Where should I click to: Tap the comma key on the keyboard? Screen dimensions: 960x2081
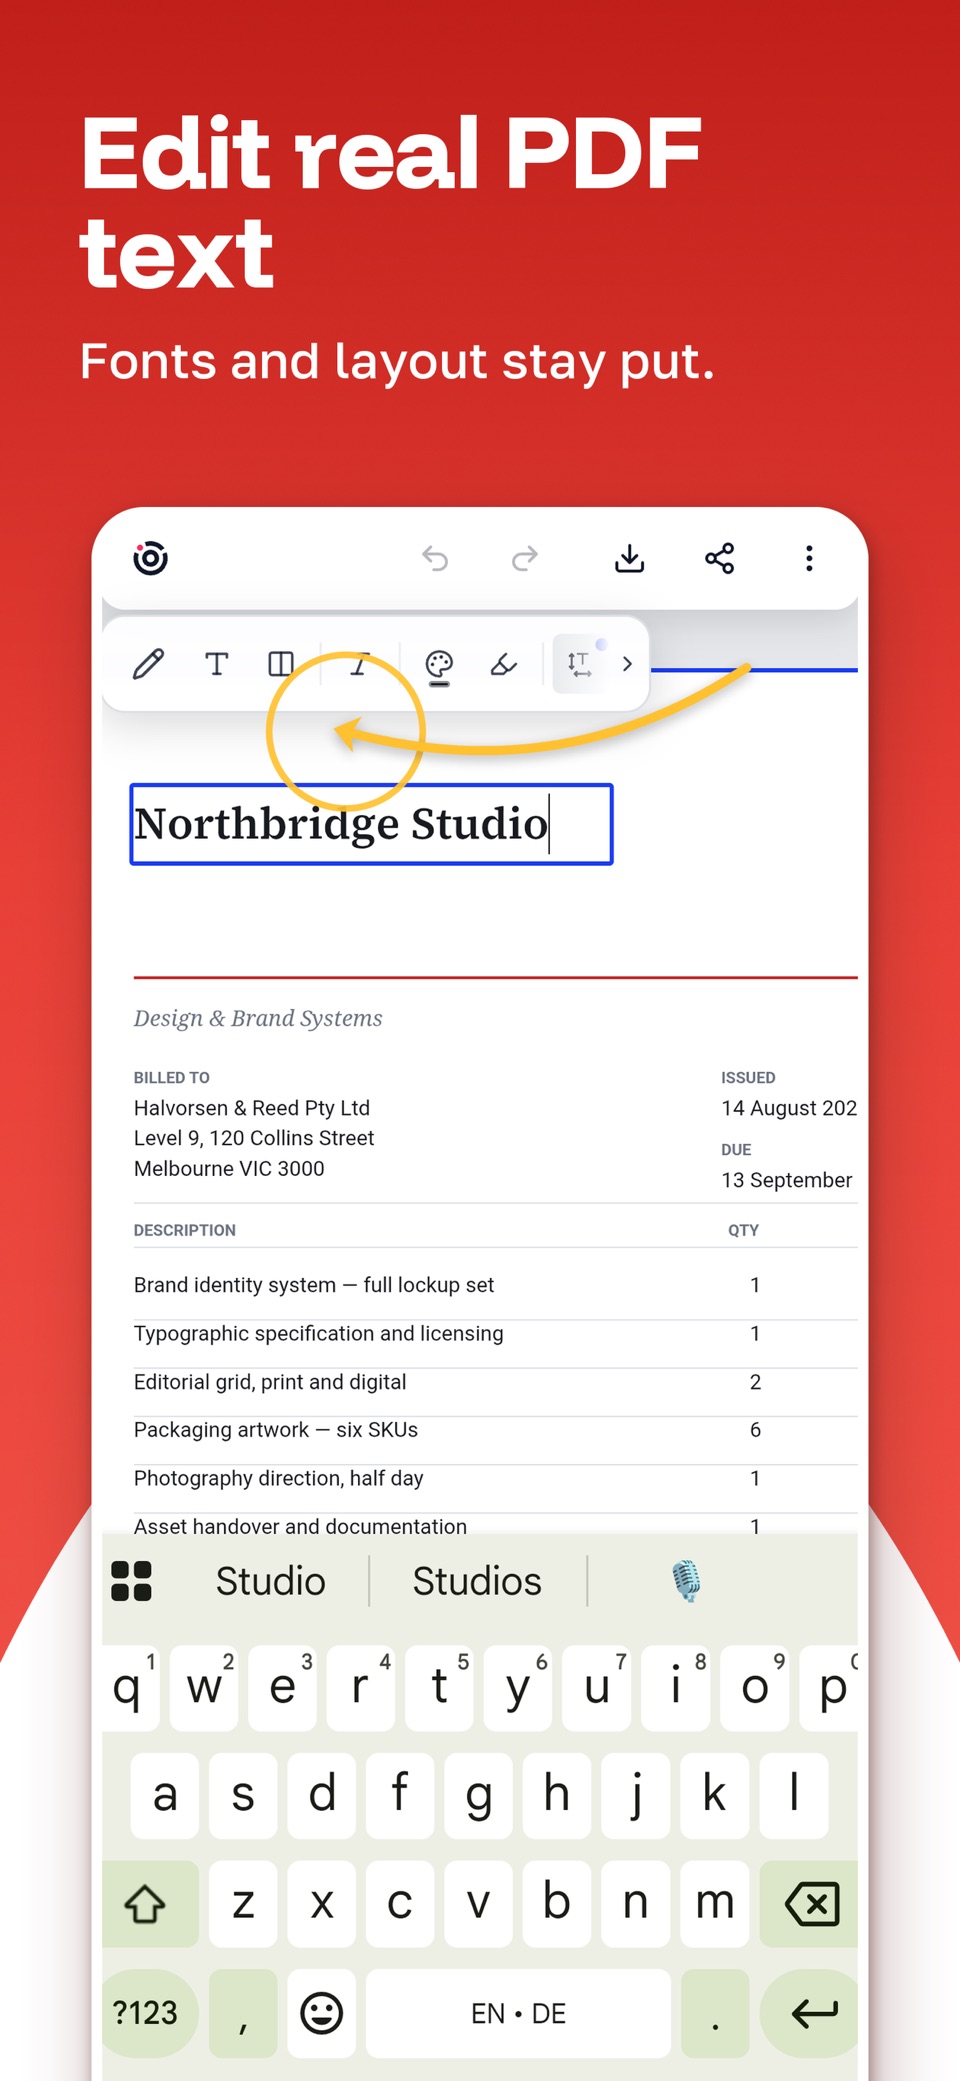point(243,2012)
